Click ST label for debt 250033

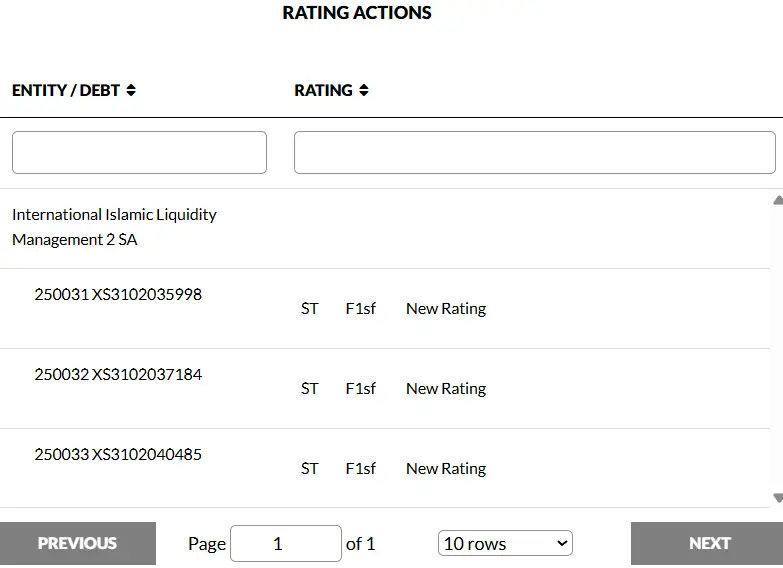(x=310, y=469)
